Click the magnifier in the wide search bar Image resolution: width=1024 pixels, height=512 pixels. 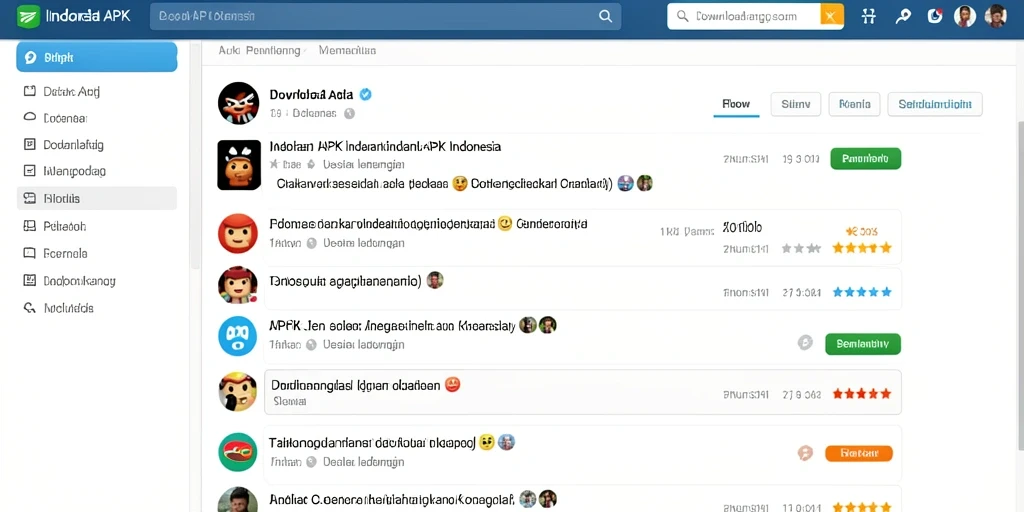605,16
